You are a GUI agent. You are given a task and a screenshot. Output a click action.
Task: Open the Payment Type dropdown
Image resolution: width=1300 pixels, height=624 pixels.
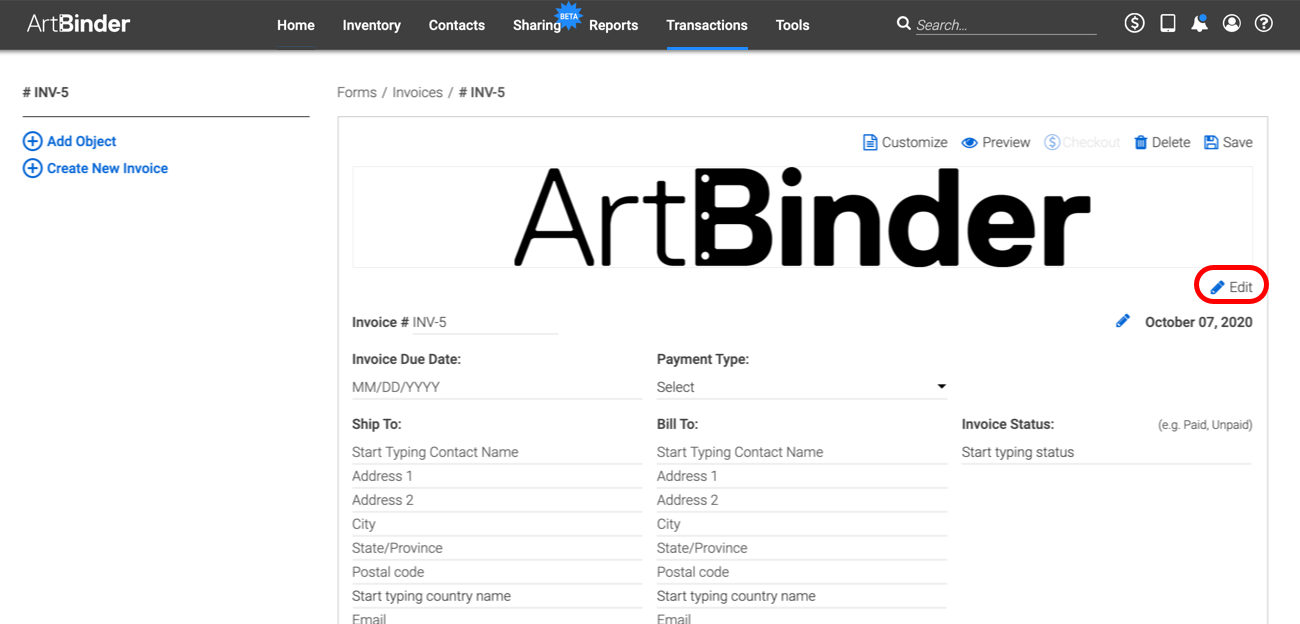(x=802, y=387)
